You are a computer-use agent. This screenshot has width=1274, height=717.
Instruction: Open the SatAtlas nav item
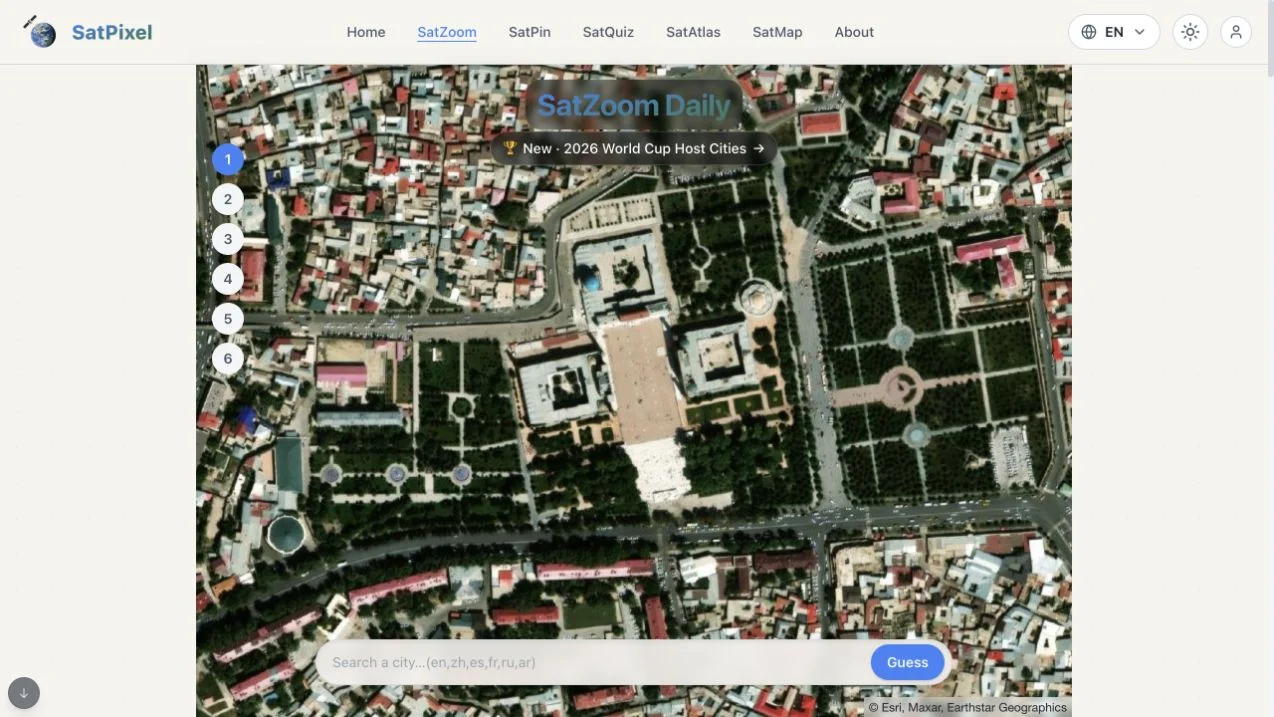point(693,32)
